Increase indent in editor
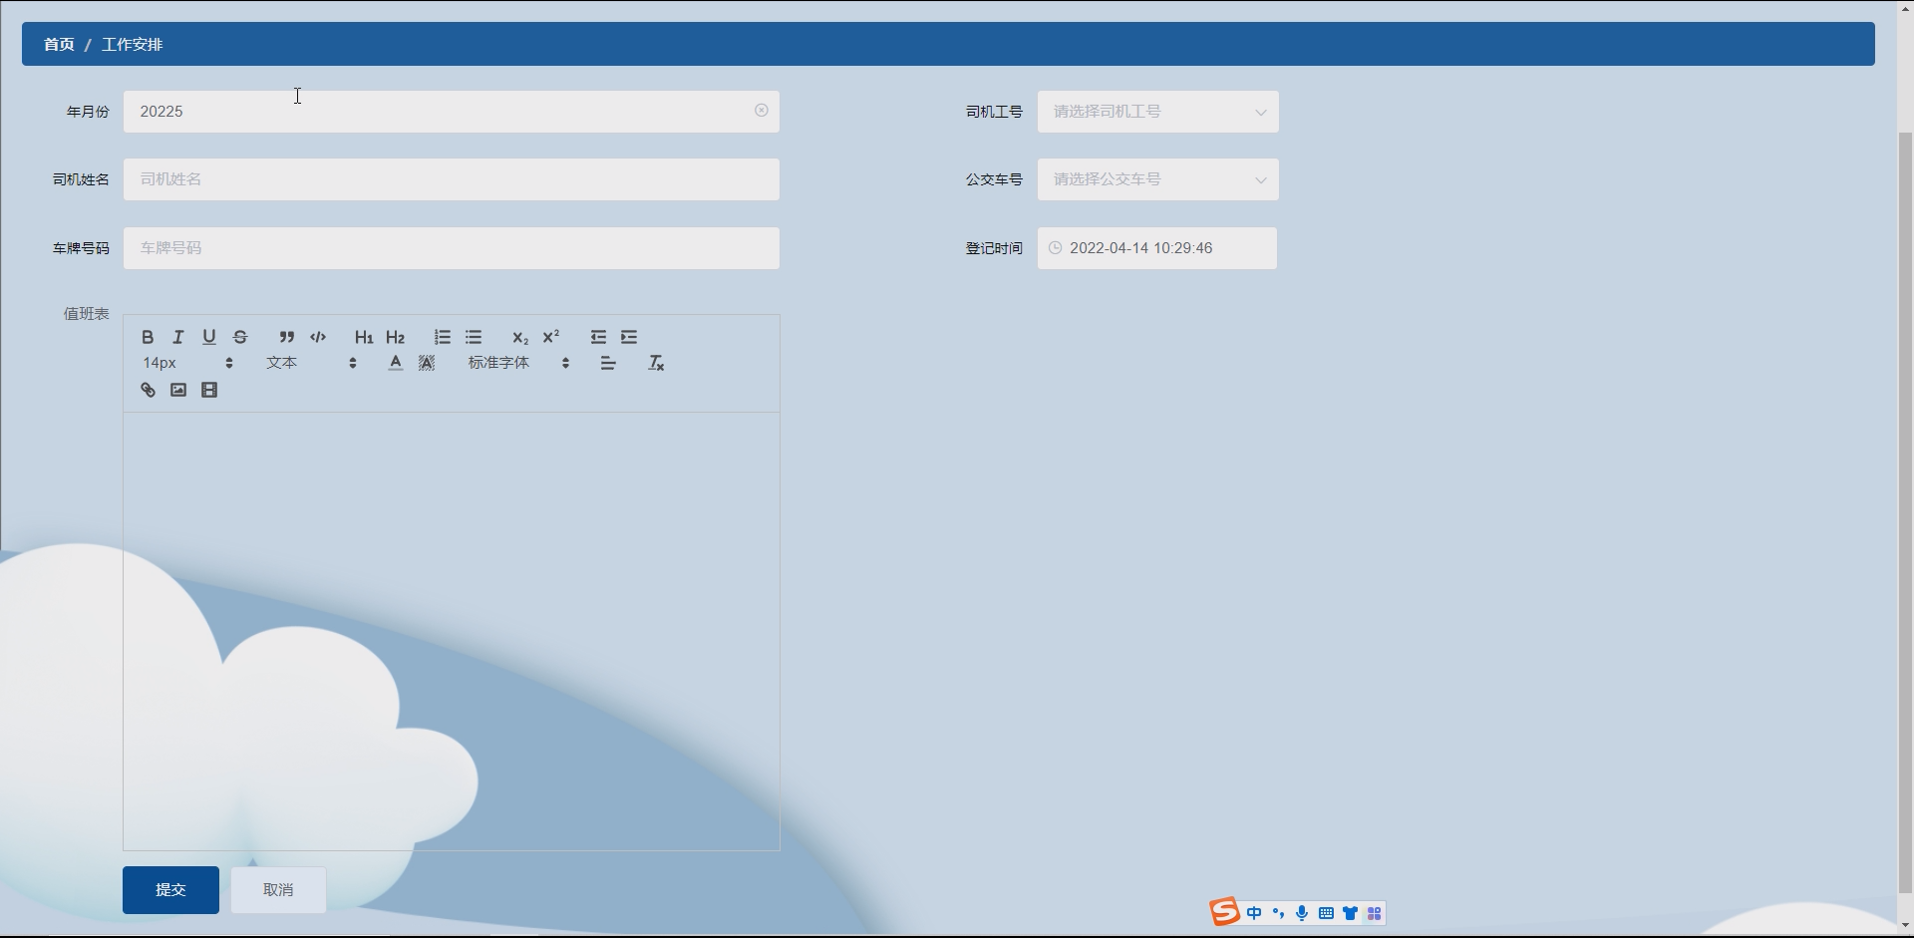Viewport: 1914px width, 938px height. pos(629,337)
